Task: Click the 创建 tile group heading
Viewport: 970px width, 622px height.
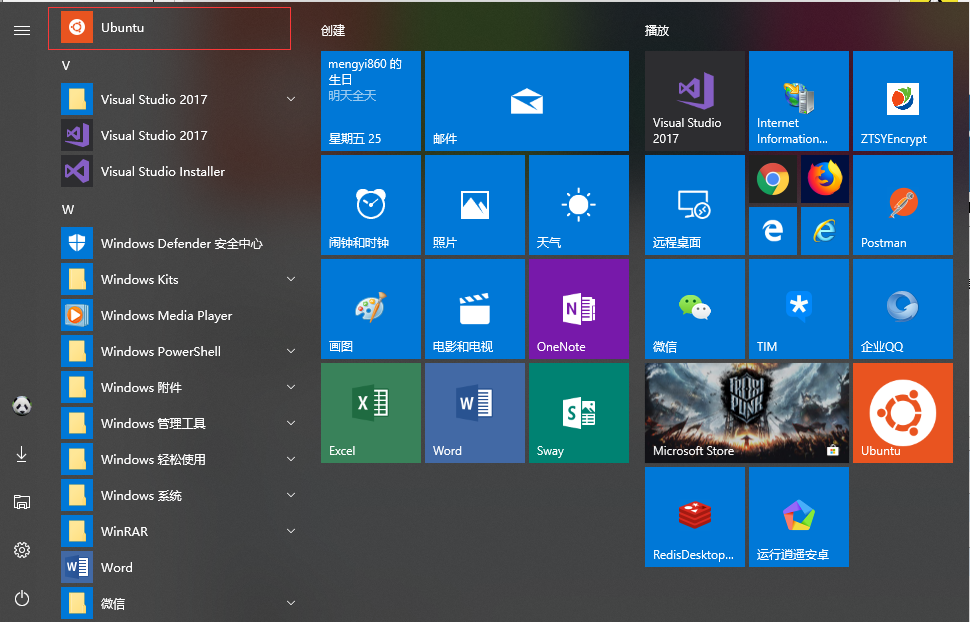Action: click(x=333, y=30)
